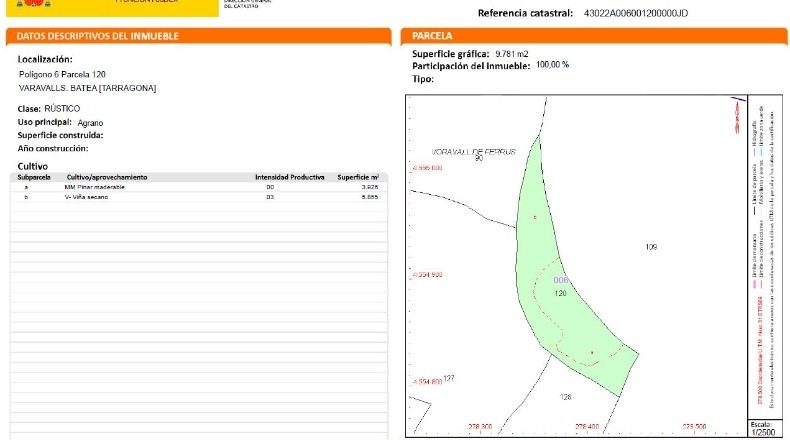Click the 'Uso principal:' label
The width and height of the screenshot is (790, 440).
(x=44, y=122)
